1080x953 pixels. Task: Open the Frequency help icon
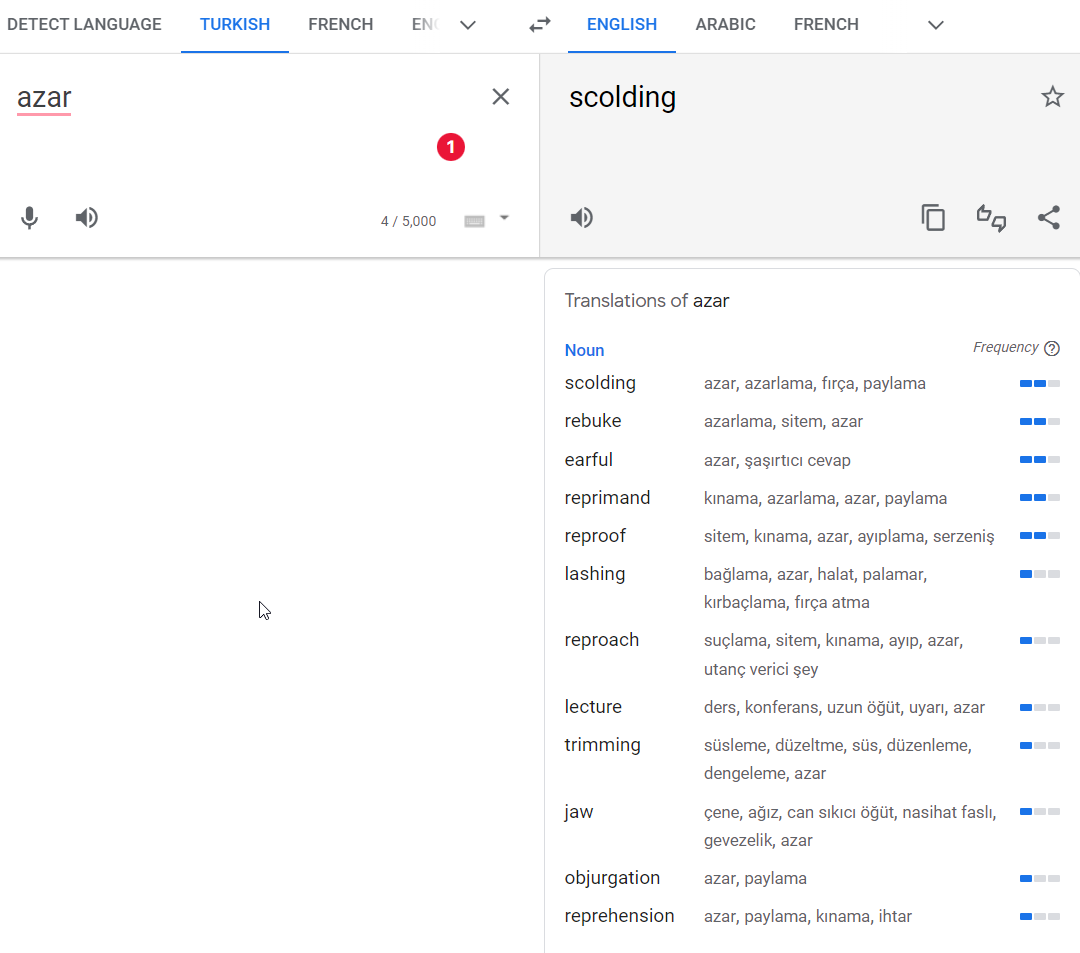click(x=1051, y=348)
